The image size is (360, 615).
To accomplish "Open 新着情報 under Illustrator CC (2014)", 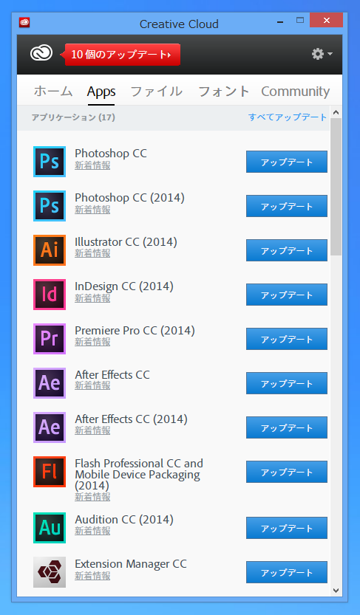I will [x=93, y=254].
